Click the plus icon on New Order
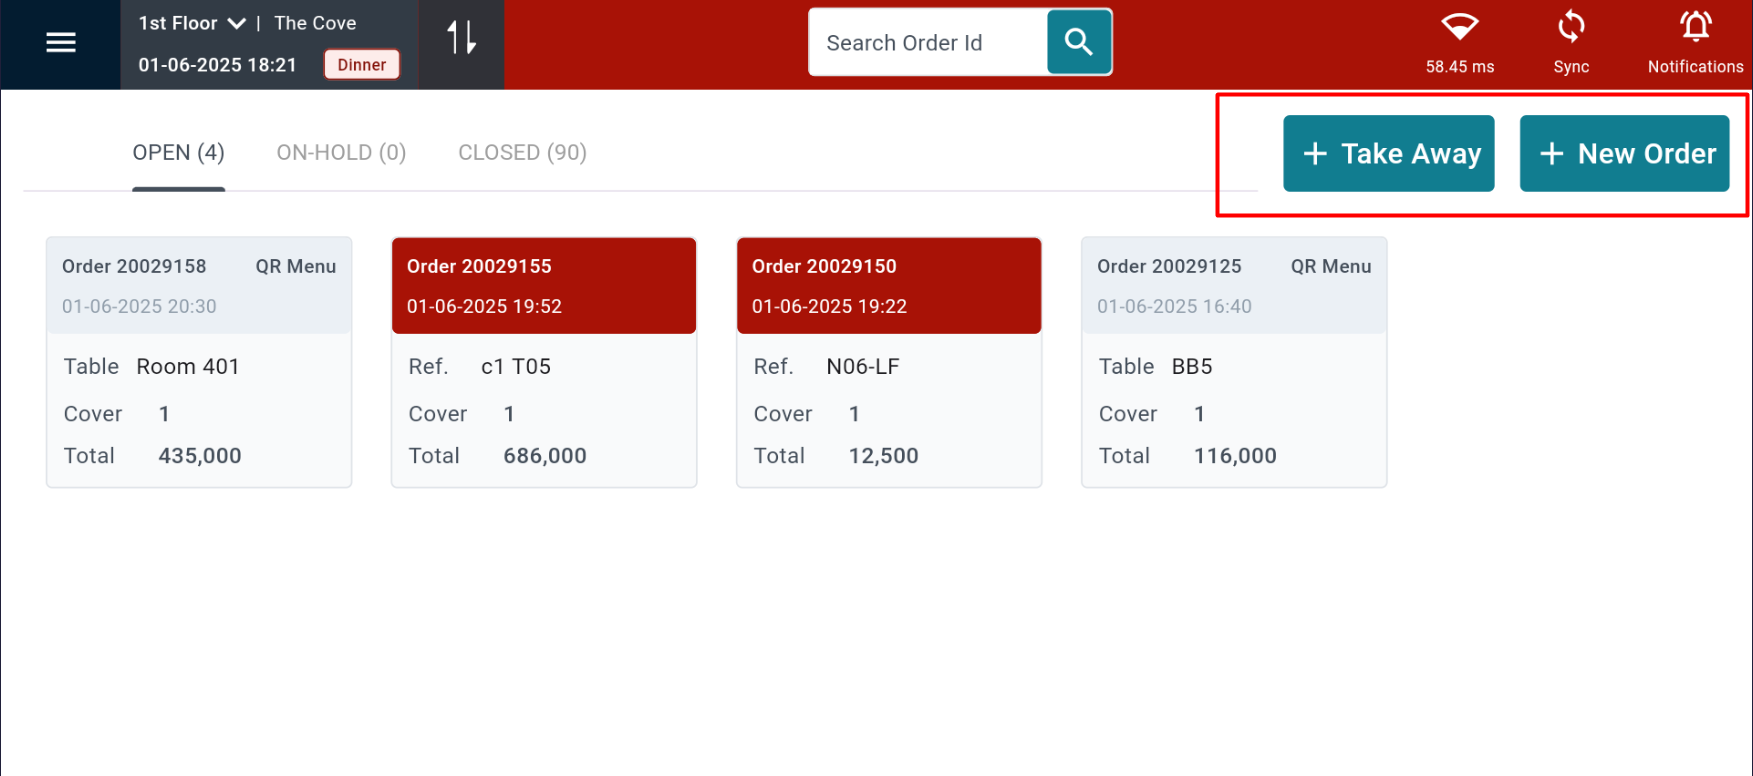The width and height of the screenshot is (1753, 776). coord(1551,154)
